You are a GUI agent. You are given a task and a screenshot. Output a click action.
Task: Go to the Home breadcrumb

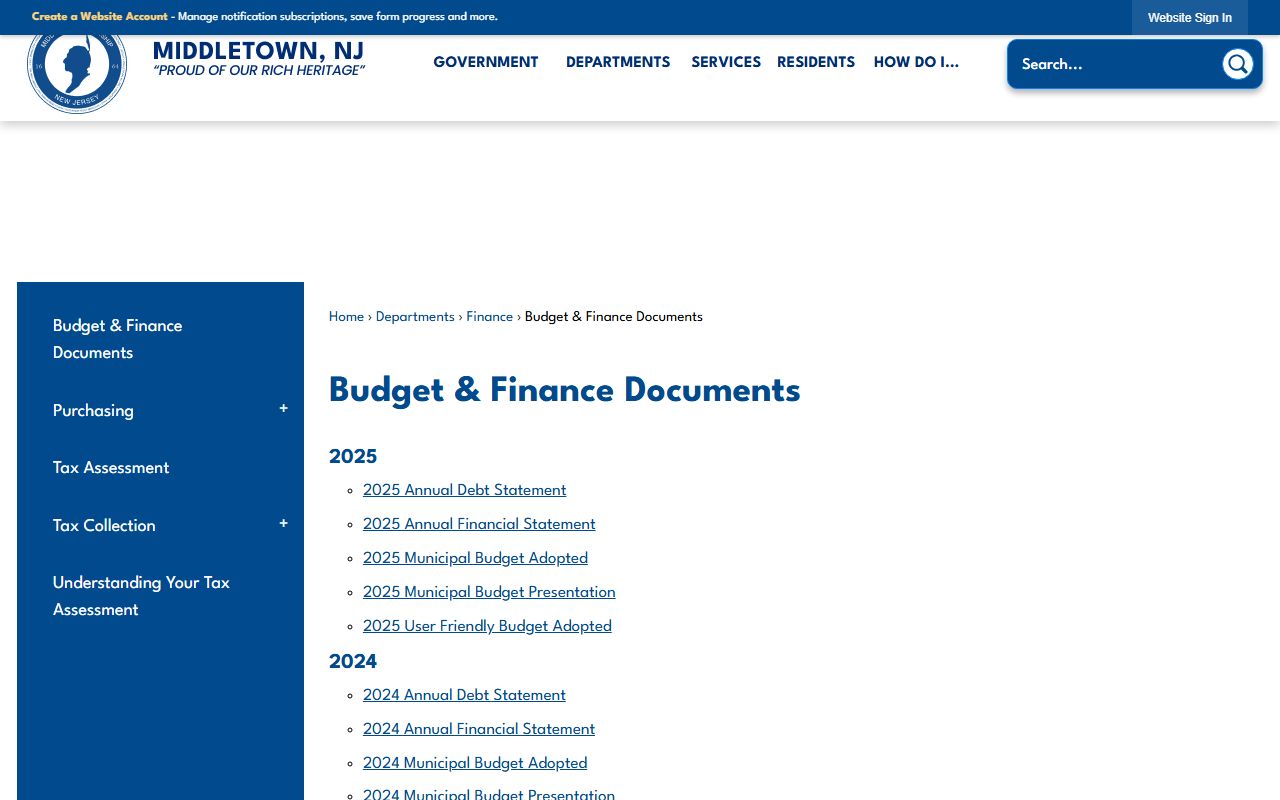(346, 317)
